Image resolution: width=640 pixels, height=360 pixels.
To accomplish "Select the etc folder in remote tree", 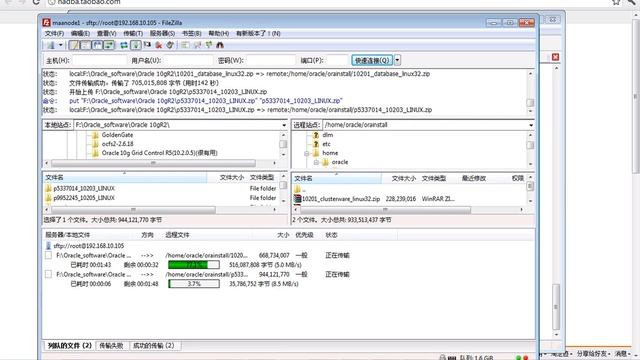I will click(x=326, y=144).
